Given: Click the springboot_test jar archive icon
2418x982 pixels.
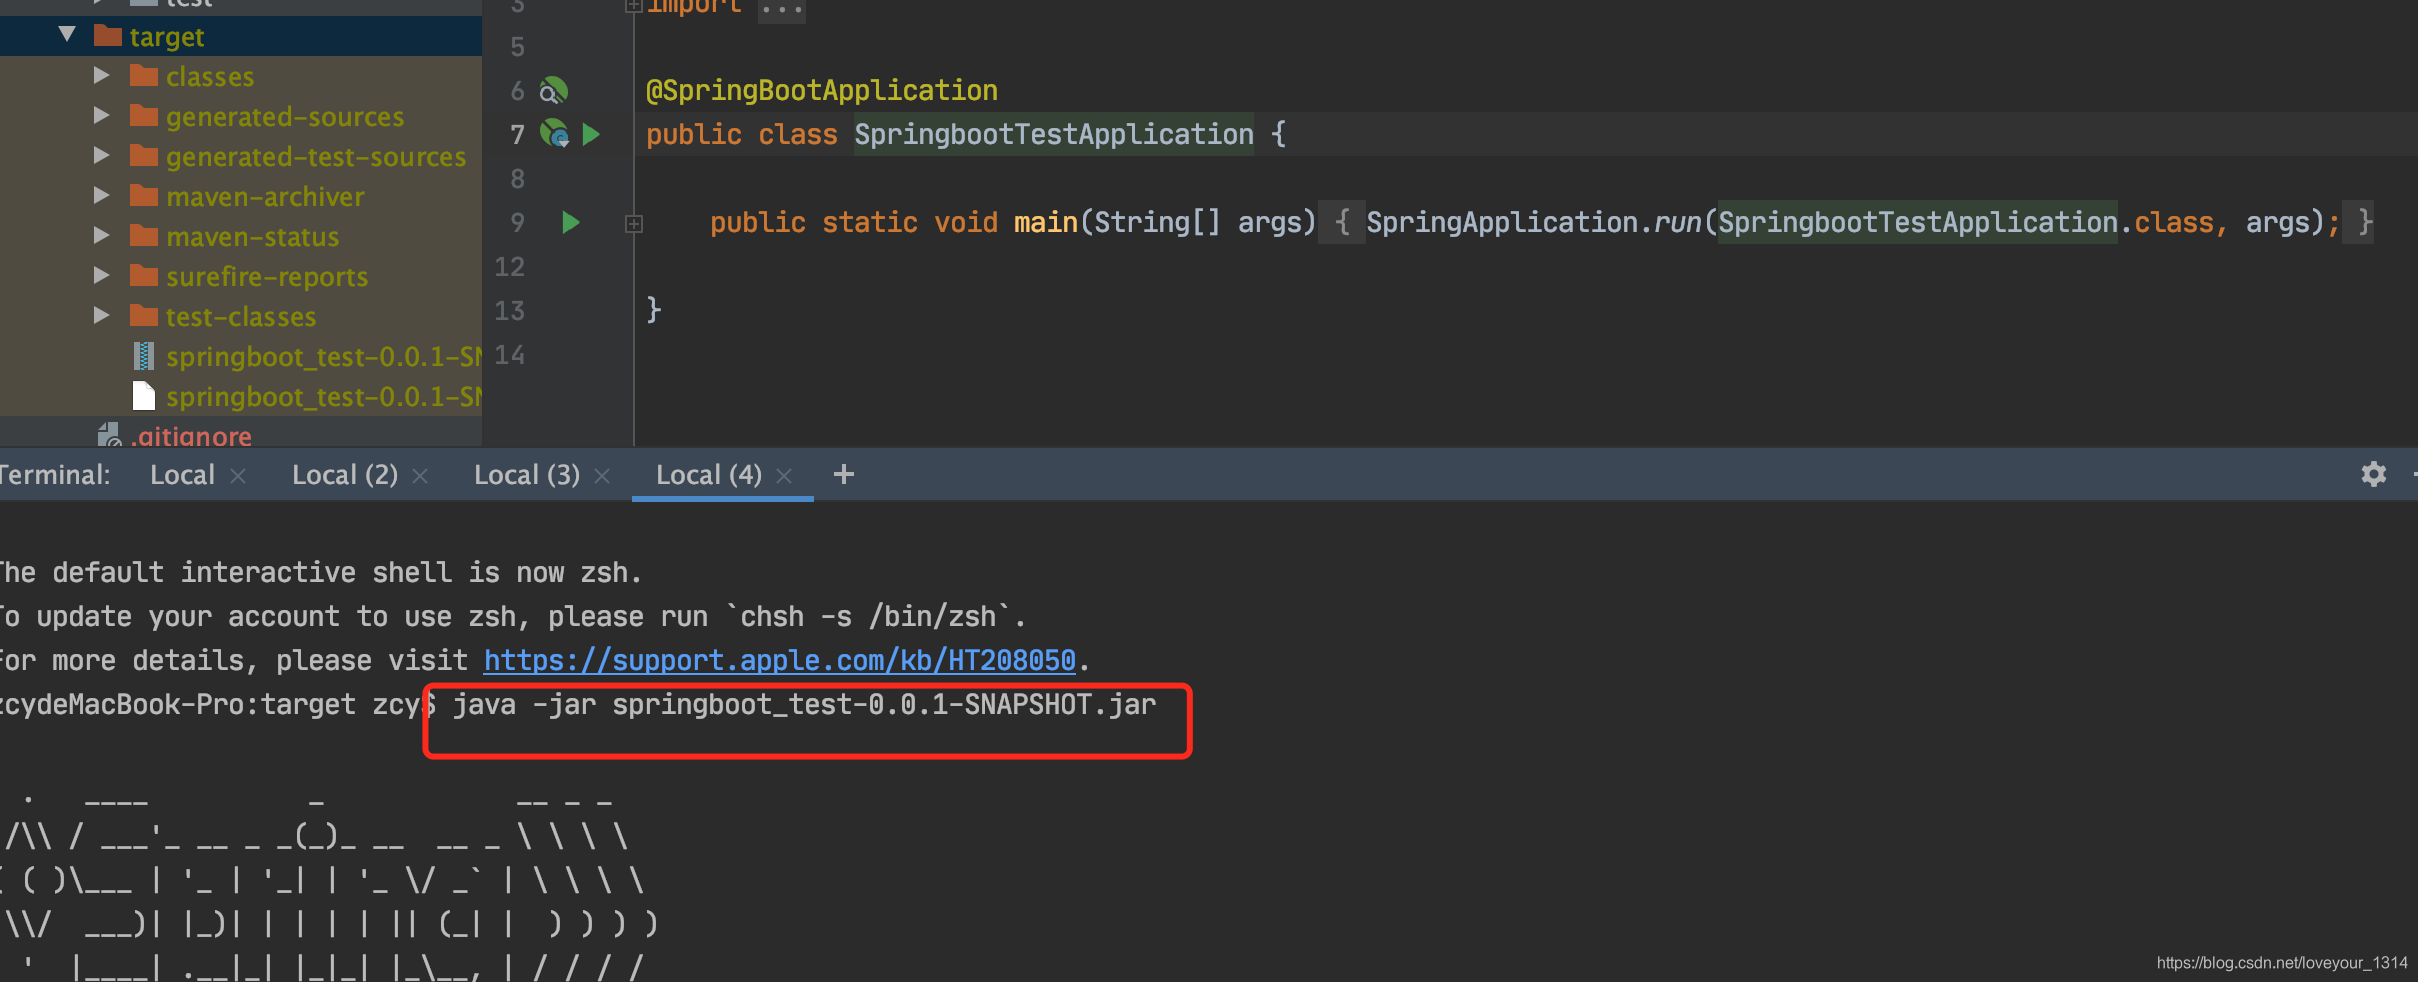Looking at the screenshot, I should [144, 356].
